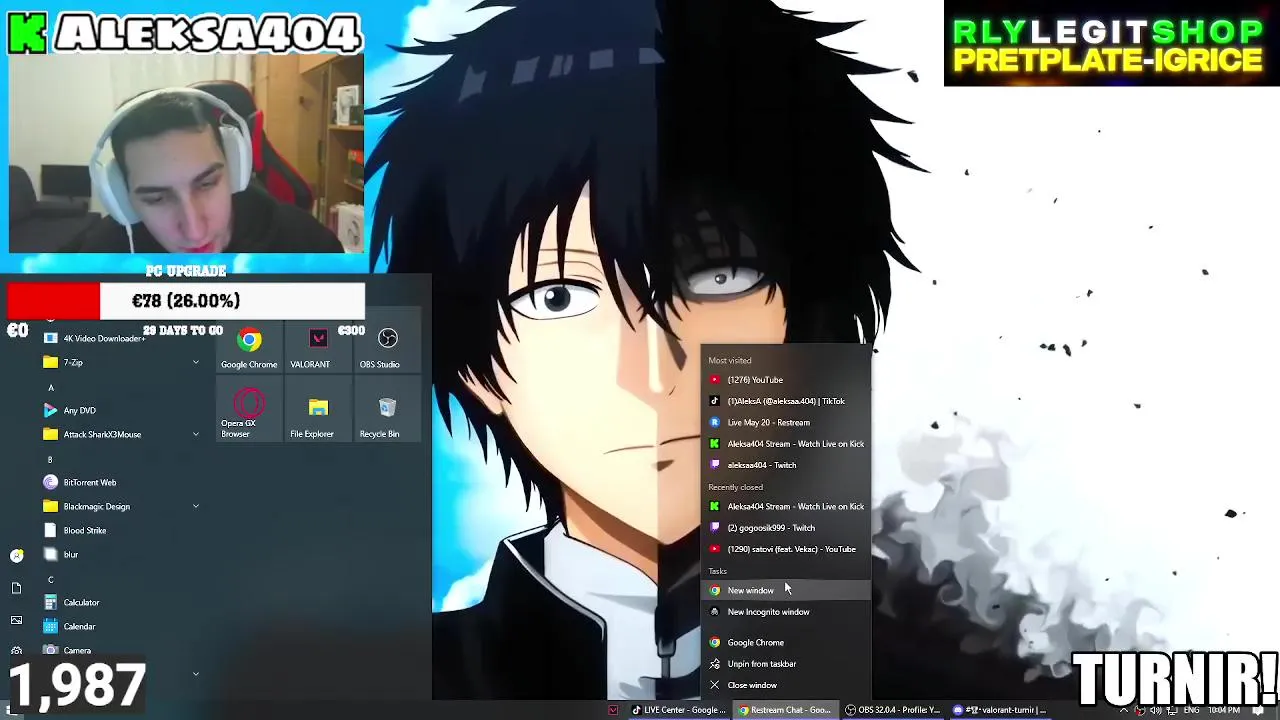1280x720 pixels.
Task: Open (1276) YouTube from Most visited
Action: coord(786,380)
